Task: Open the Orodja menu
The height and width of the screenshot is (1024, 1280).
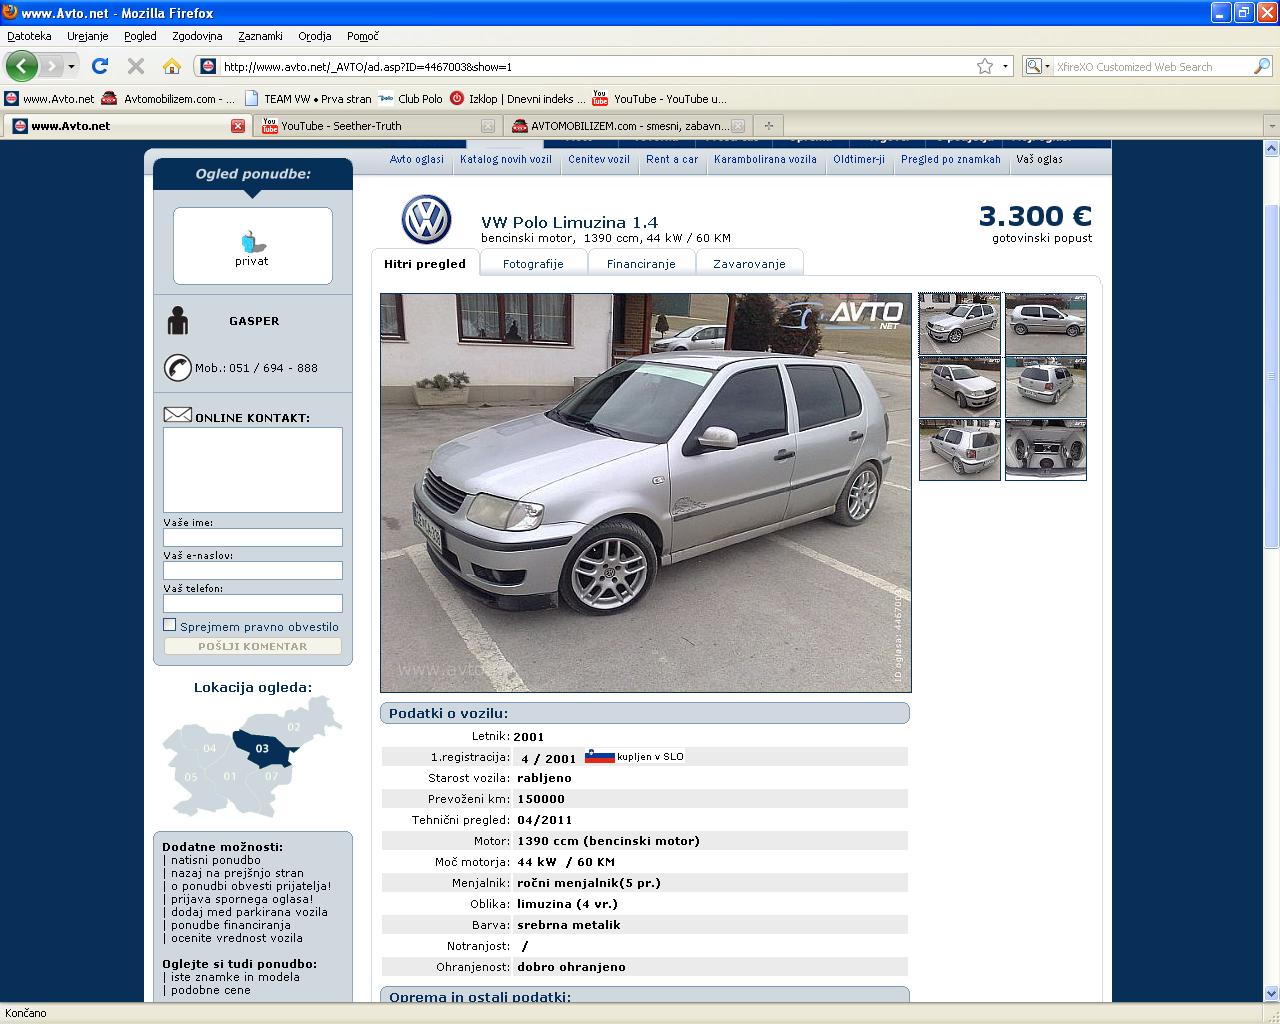Action: [314, 36]
